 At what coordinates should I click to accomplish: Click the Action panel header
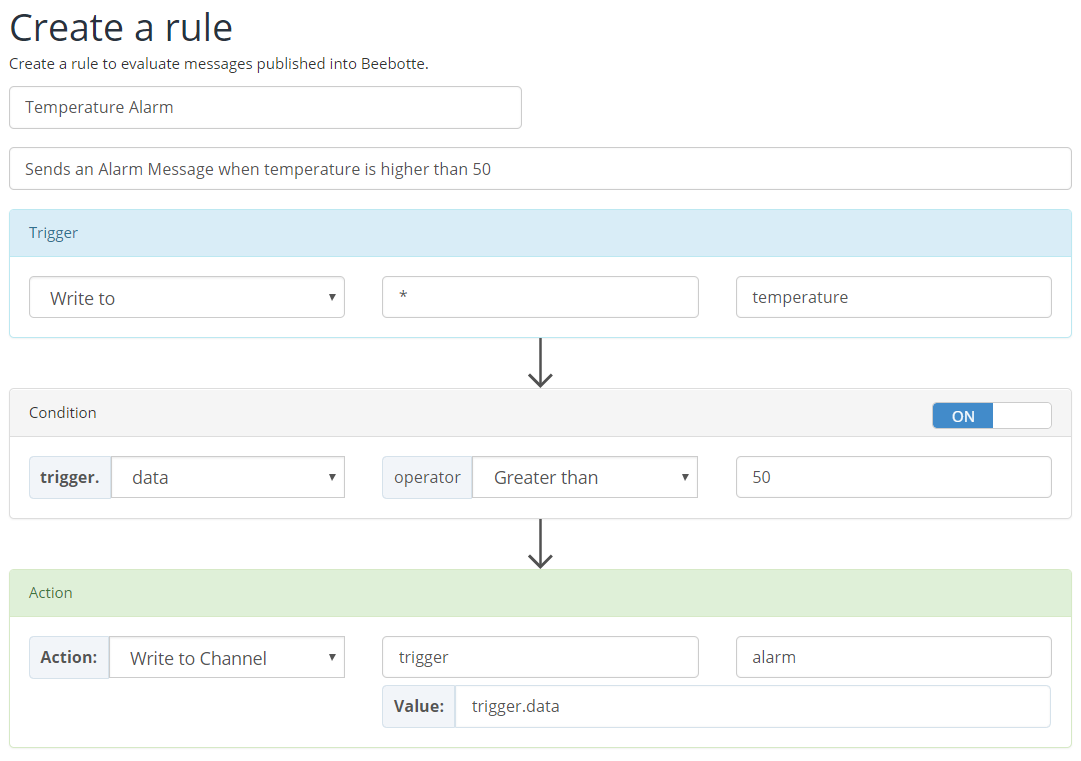point(540,593)
